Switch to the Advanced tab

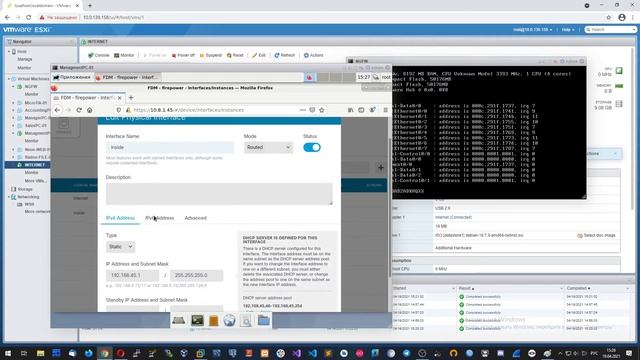pos(196,218)
